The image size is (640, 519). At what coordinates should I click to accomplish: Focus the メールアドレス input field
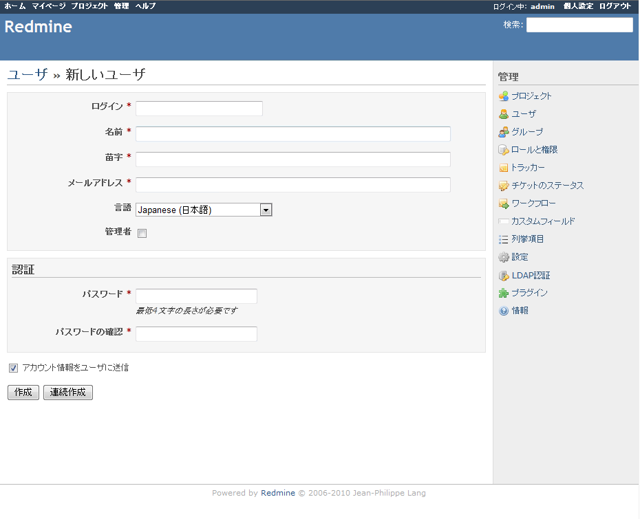coord(293,185)
